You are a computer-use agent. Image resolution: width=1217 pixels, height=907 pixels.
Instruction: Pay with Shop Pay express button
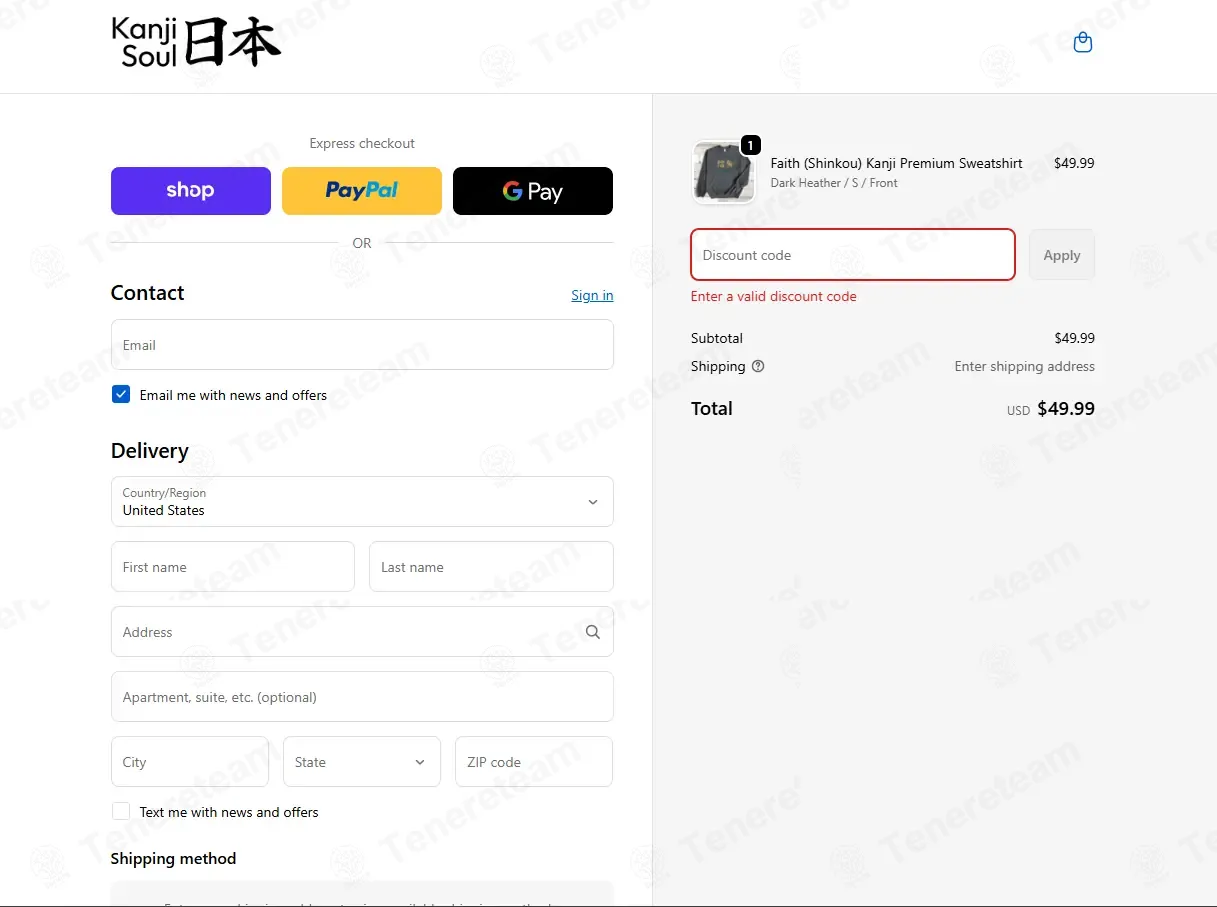(x=191, y=191)
